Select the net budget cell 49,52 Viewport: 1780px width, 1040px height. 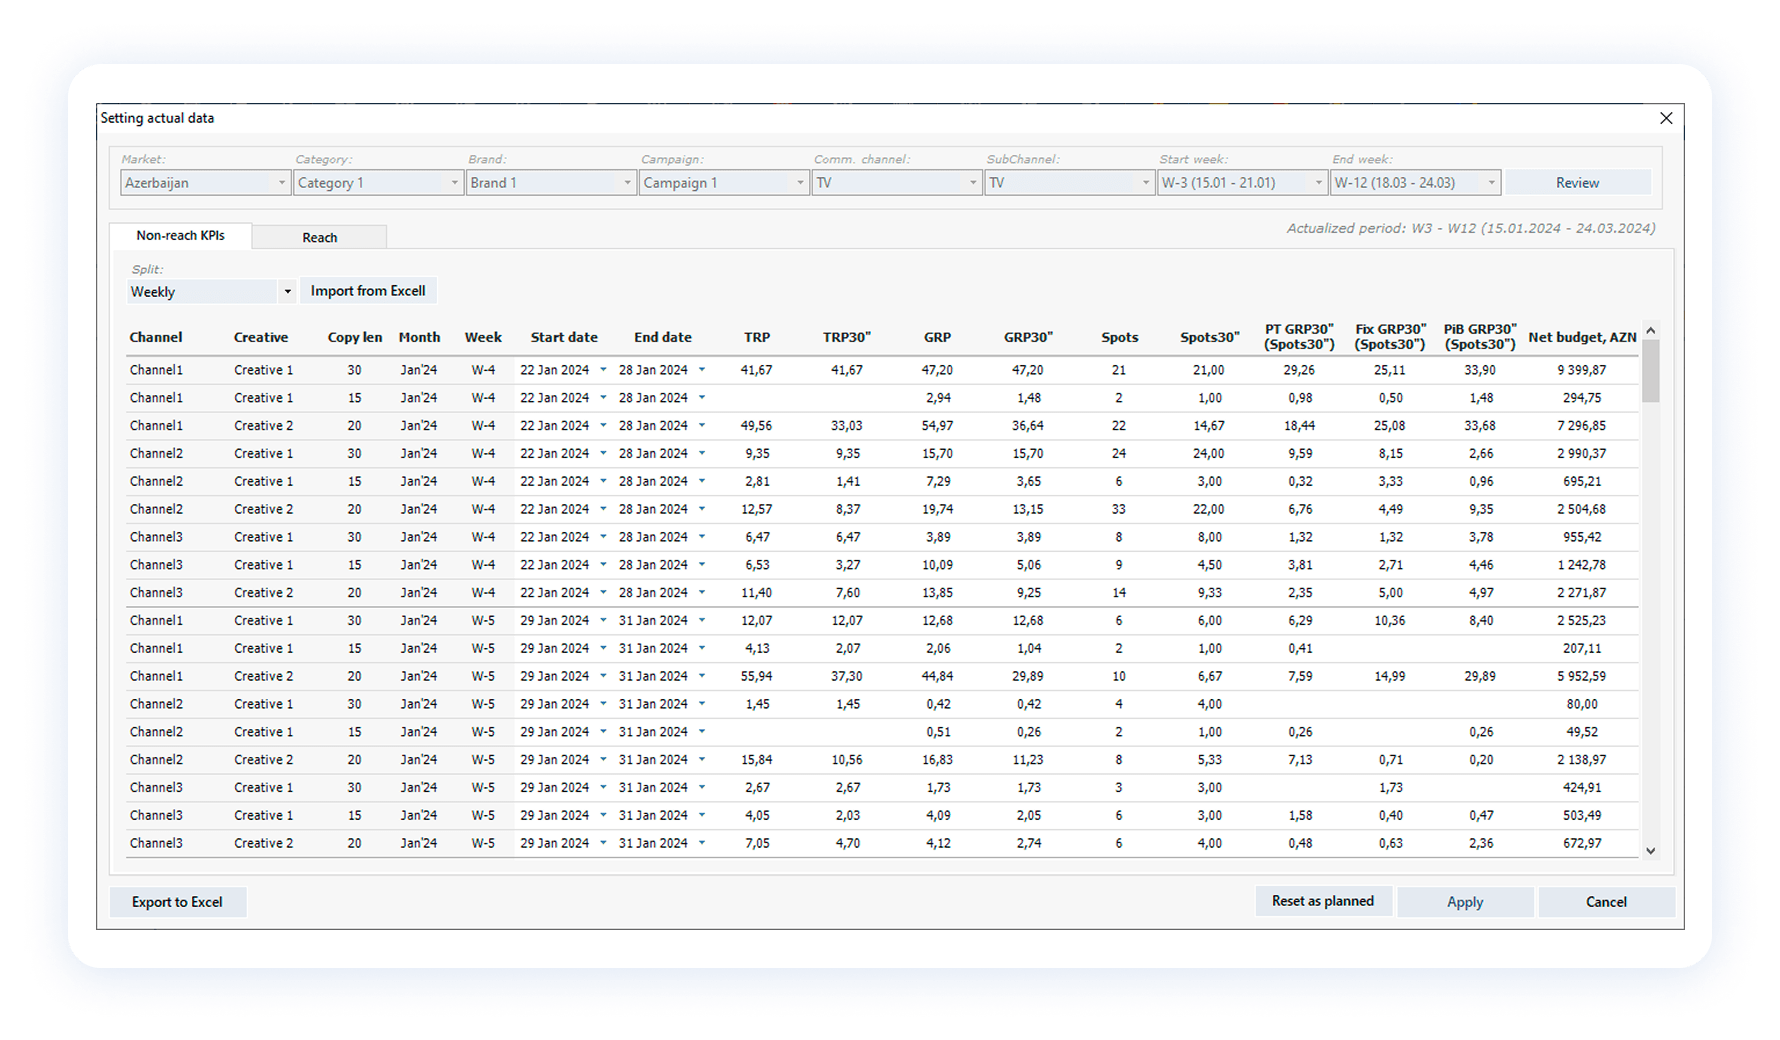pyautogui.click(x=1582, y=732)
